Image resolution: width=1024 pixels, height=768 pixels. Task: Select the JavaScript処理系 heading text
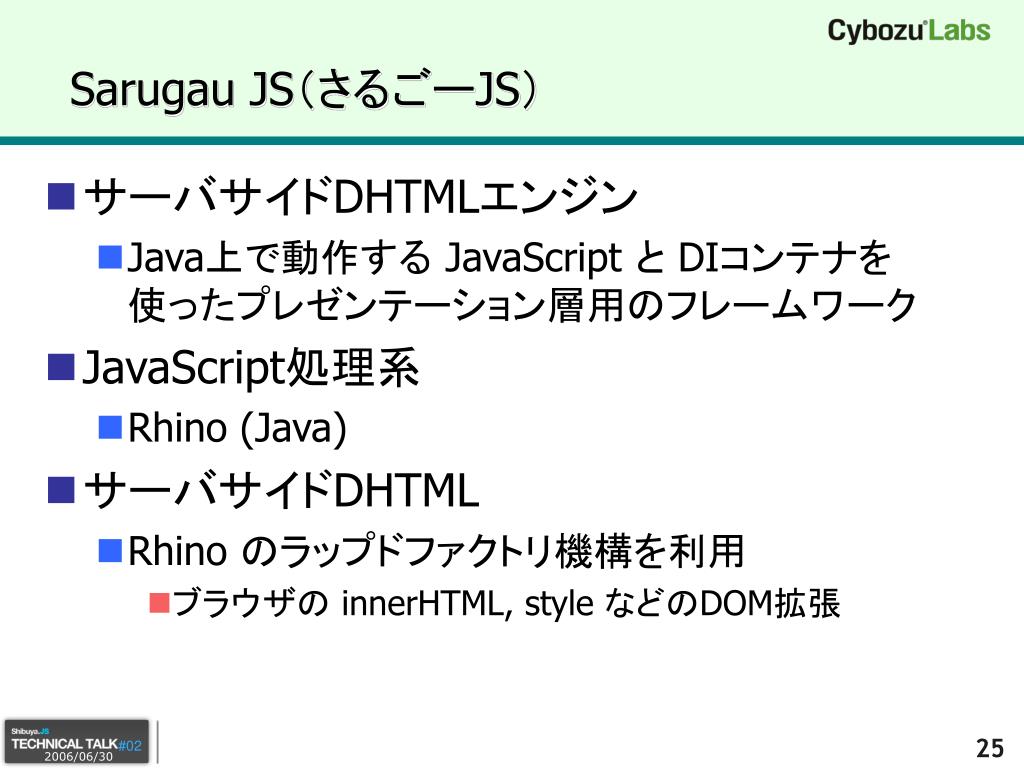coord(249,370)
